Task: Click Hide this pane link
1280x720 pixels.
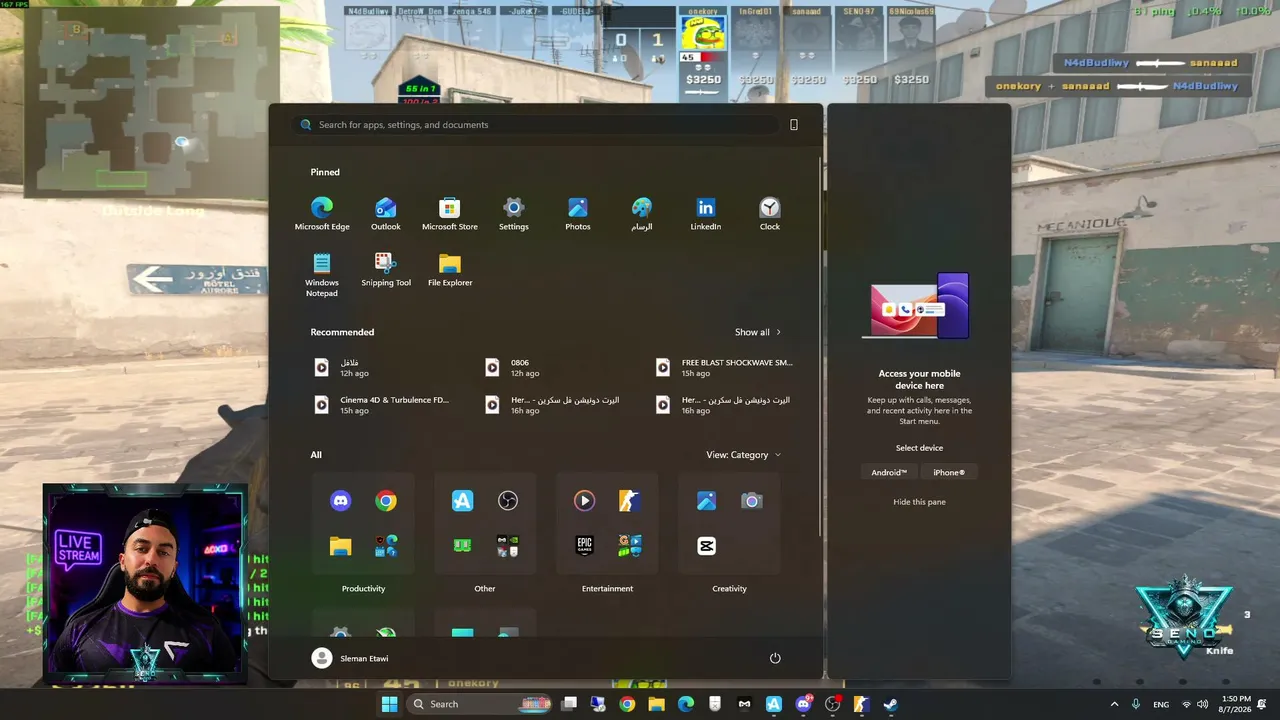Action: point(919,502)
